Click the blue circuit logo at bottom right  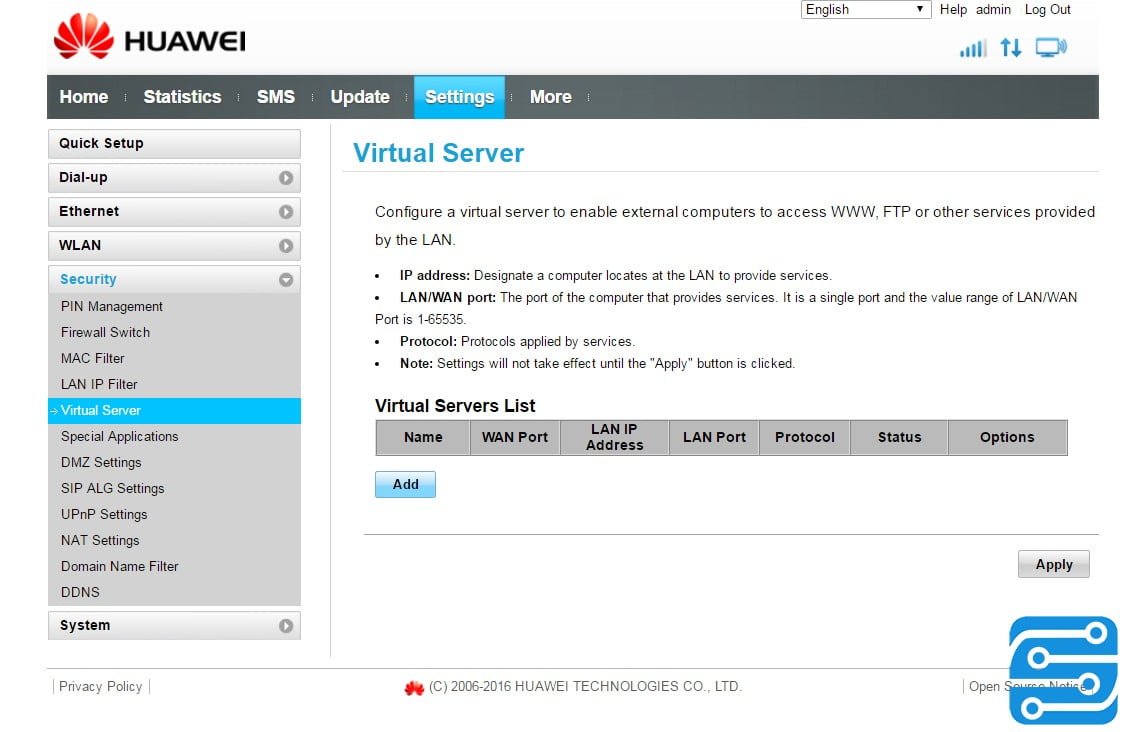(1063, 670)
